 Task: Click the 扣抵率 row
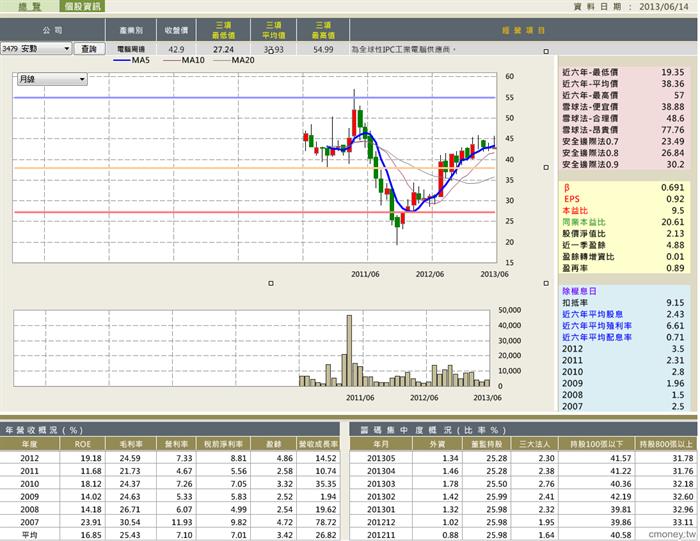623,303
